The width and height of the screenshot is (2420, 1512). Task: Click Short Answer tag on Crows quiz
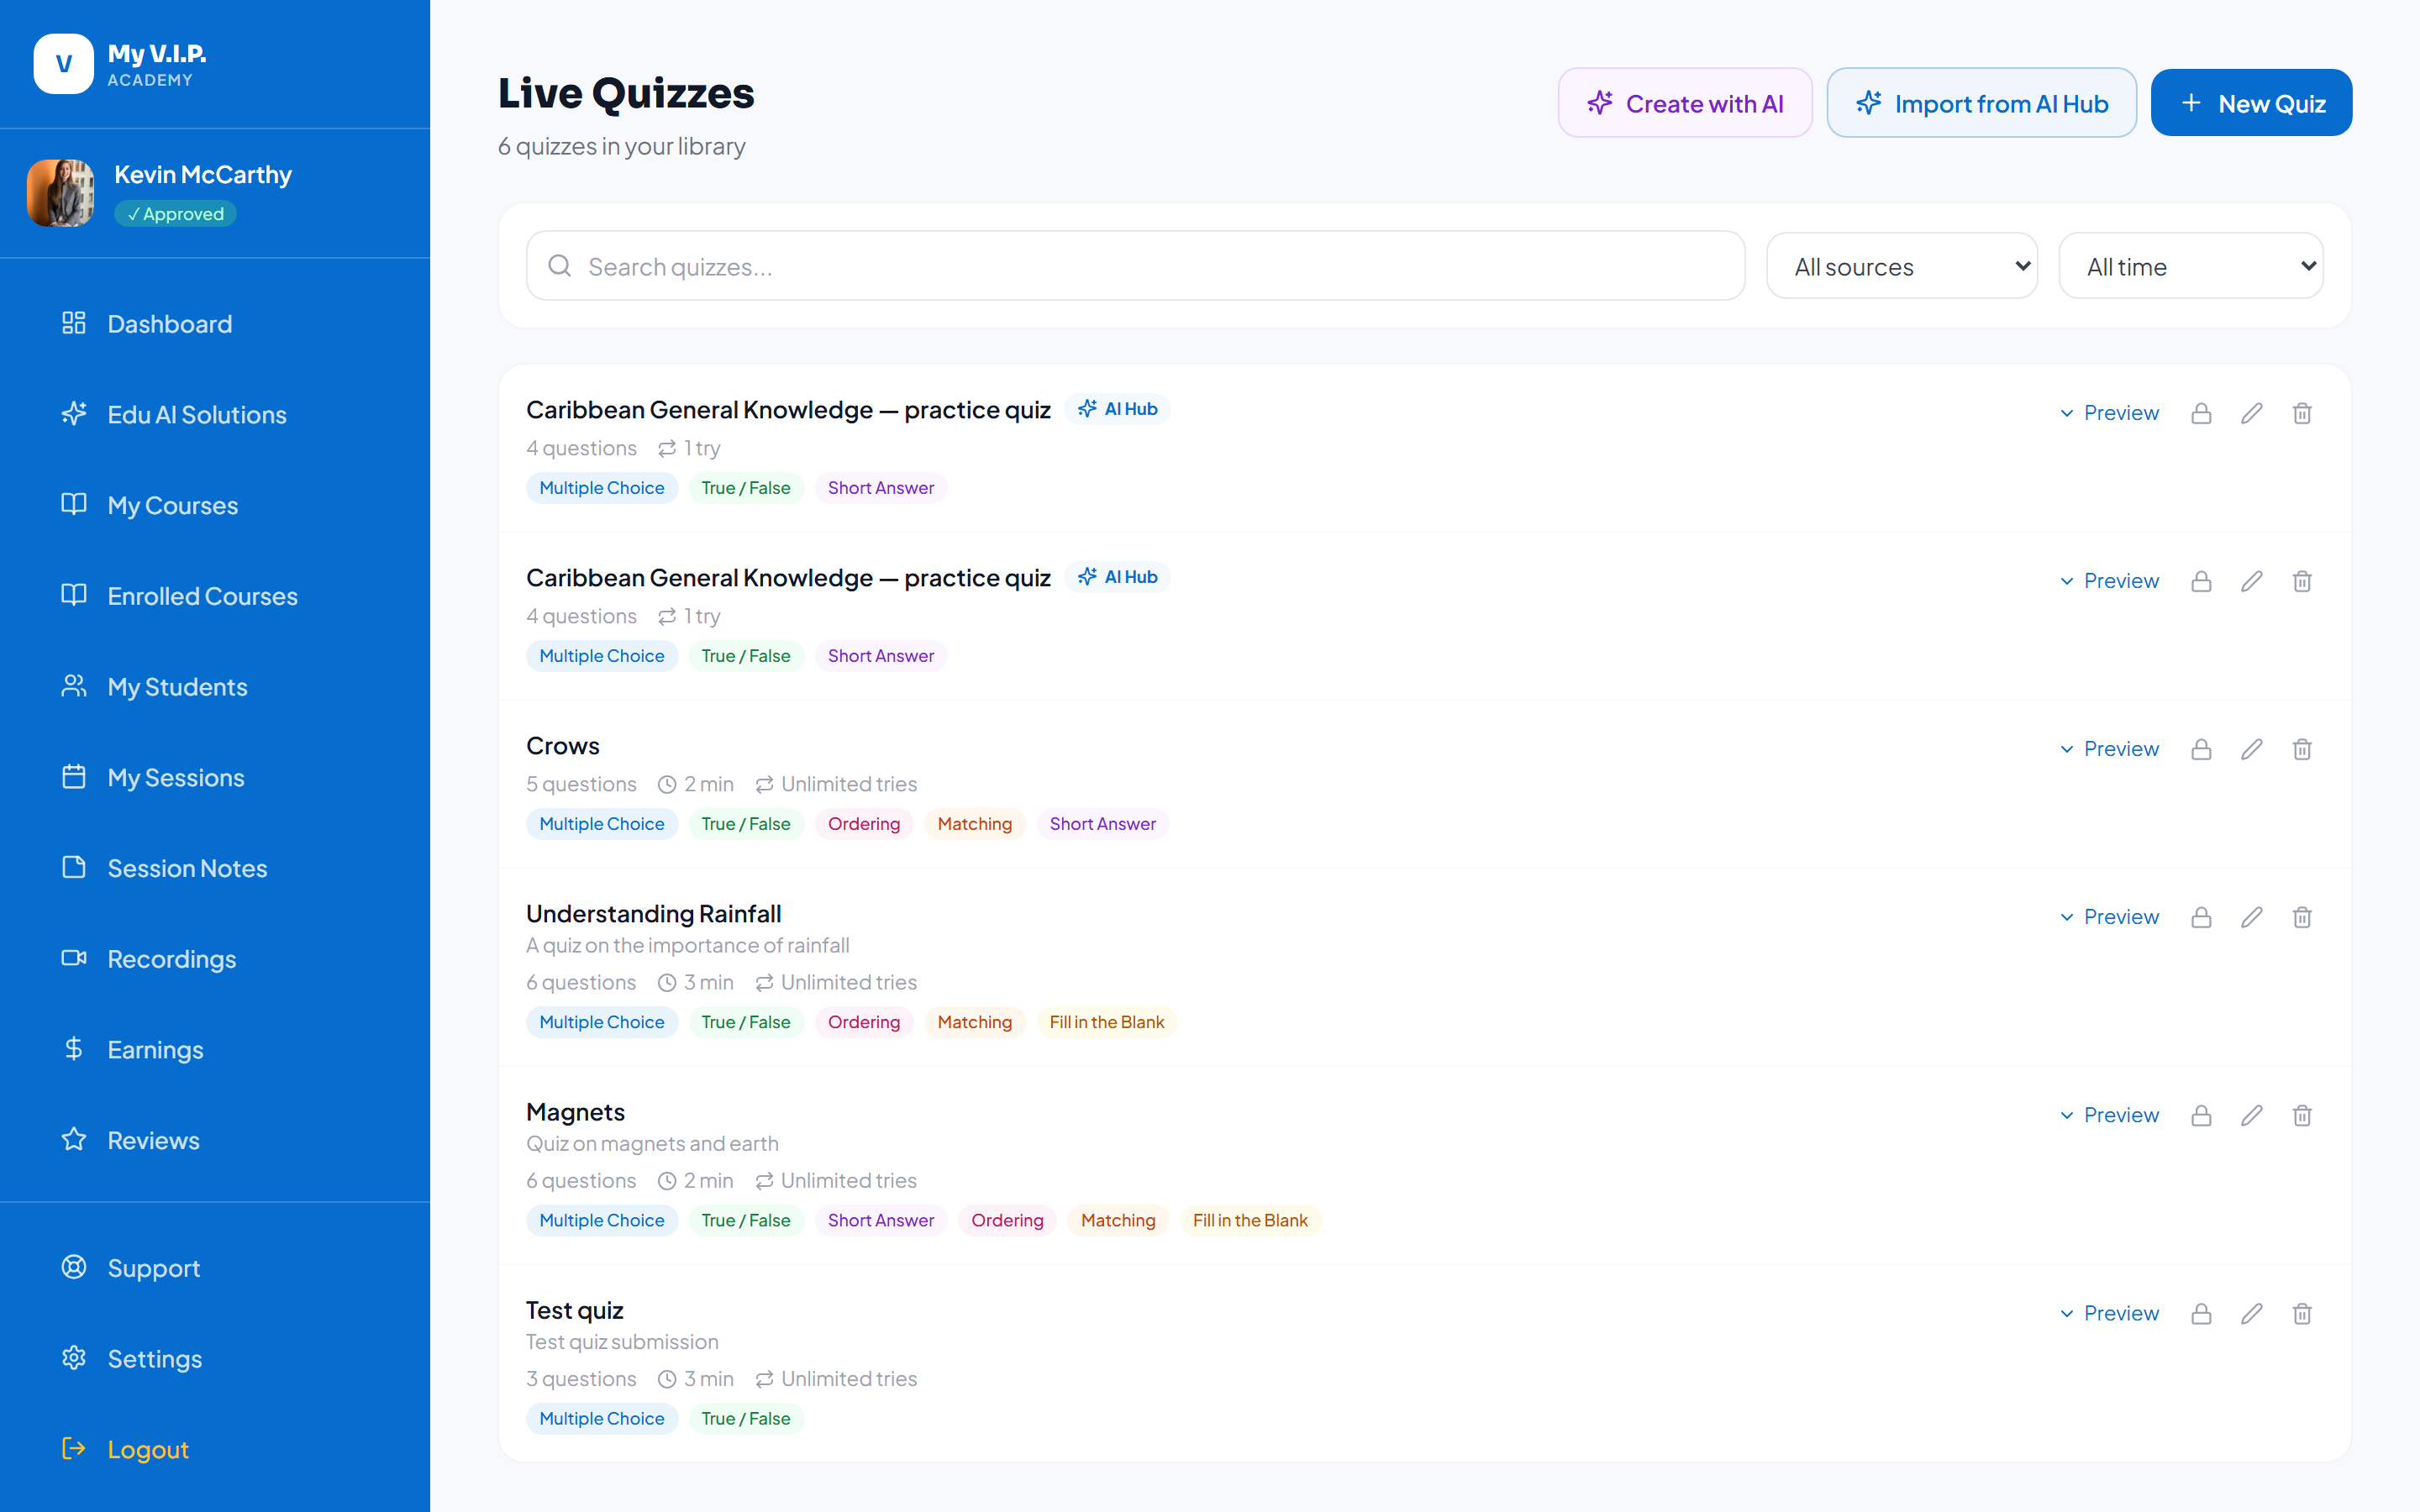click(x=1102, y=824)
